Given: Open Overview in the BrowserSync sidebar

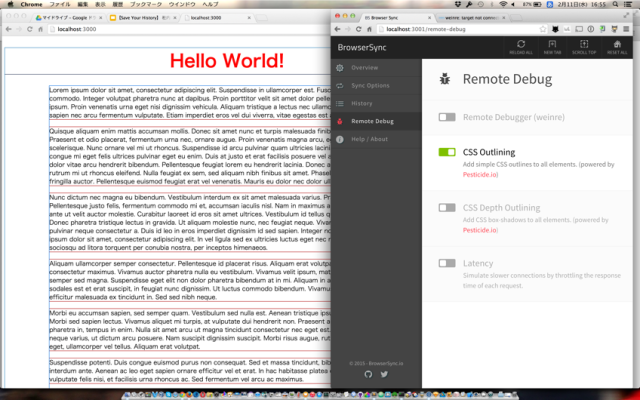Looking at the screenshot, I should coord(364,67).
